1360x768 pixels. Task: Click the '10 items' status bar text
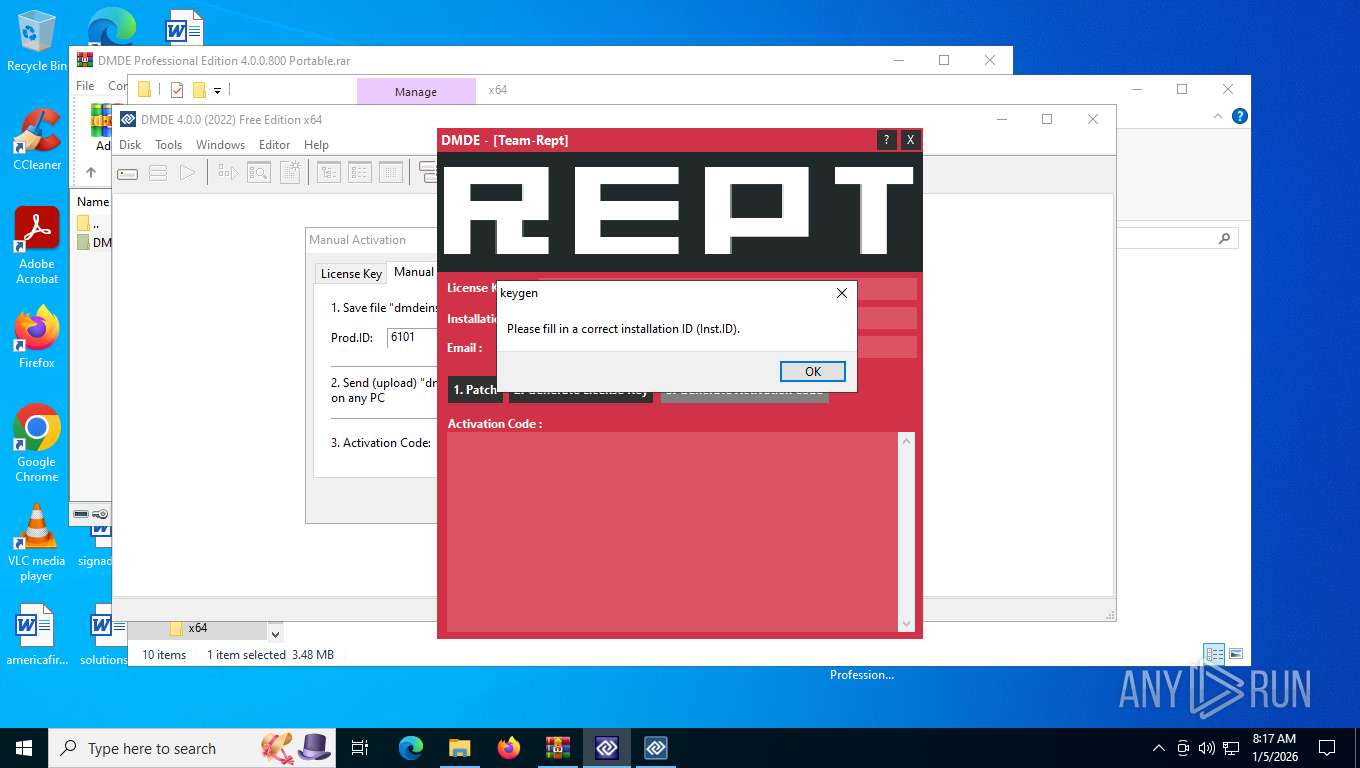click(164, 655)
